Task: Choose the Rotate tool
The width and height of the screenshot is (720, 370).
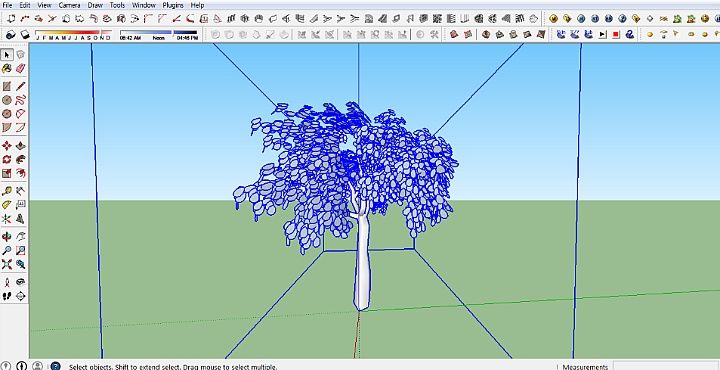Action: [x=6, y=159]
